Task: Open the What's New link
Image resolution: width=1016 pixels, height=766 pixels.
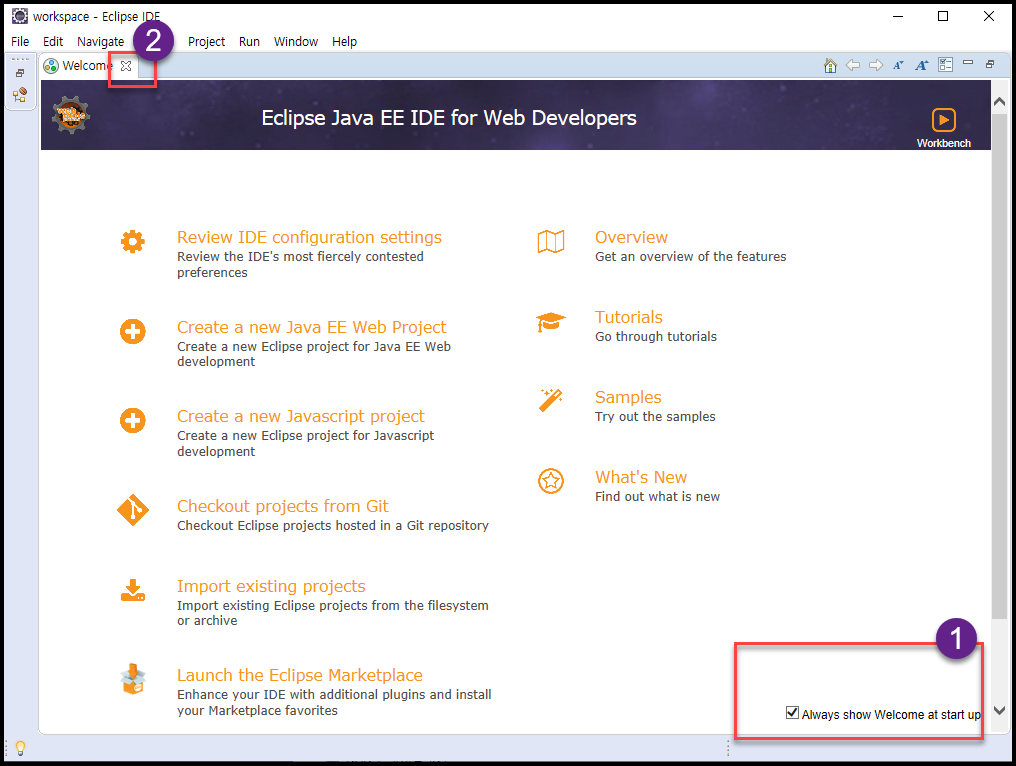Action: [641, 478]
